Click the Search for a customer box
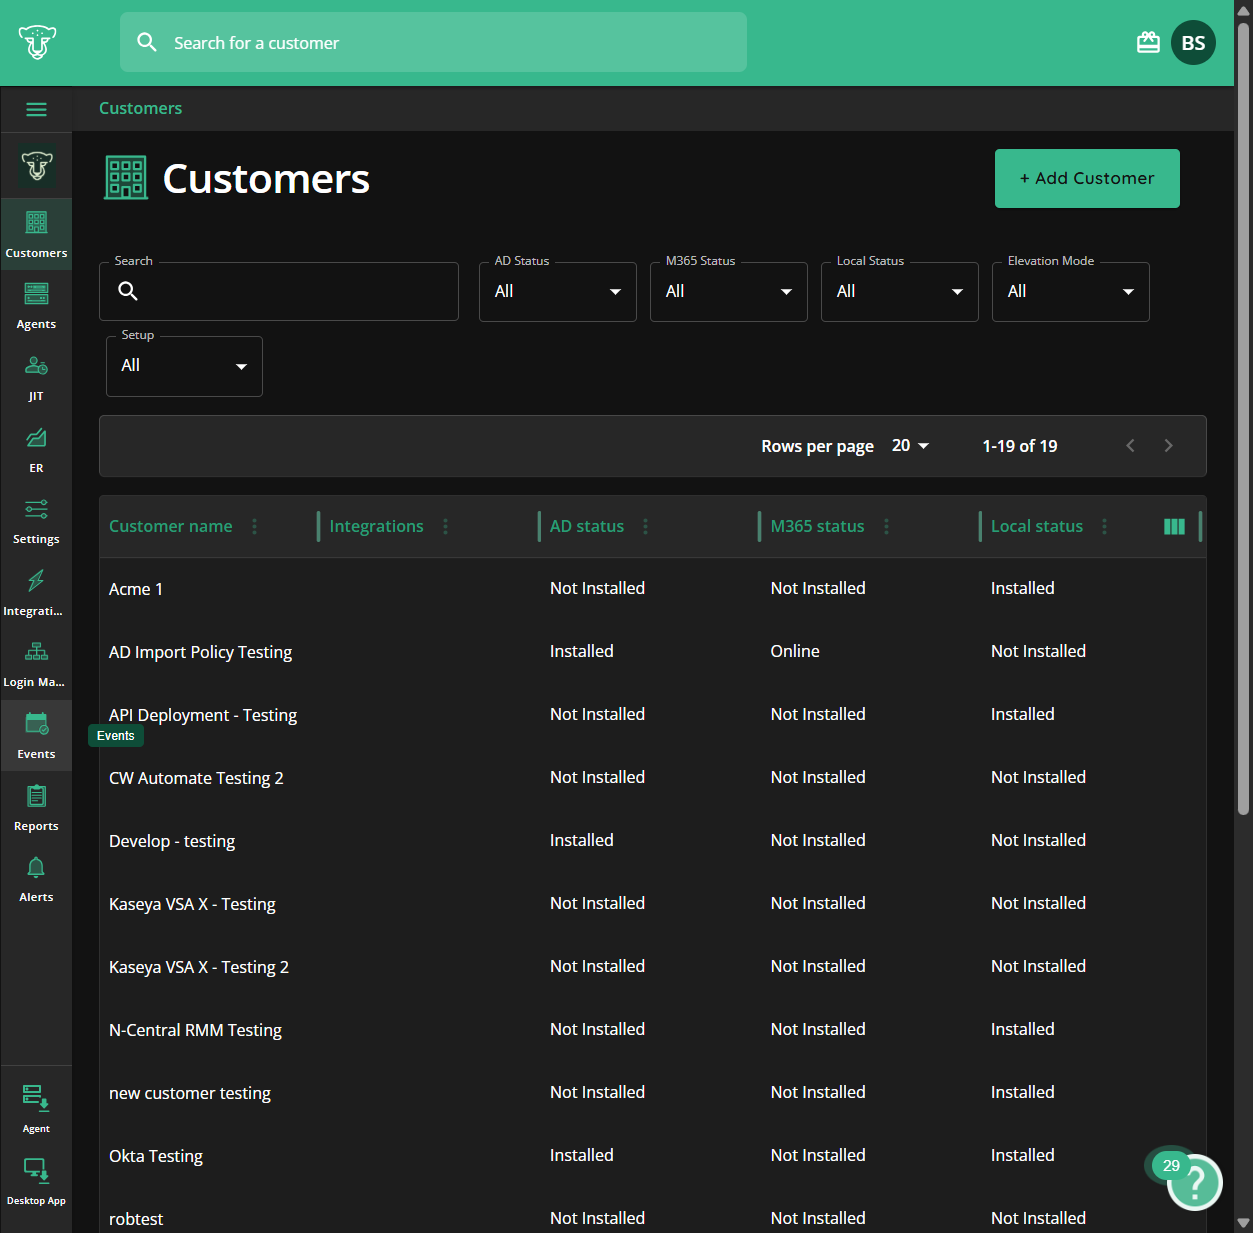Viewport: 1253px width, 1233px height. [x=433, y=42]
